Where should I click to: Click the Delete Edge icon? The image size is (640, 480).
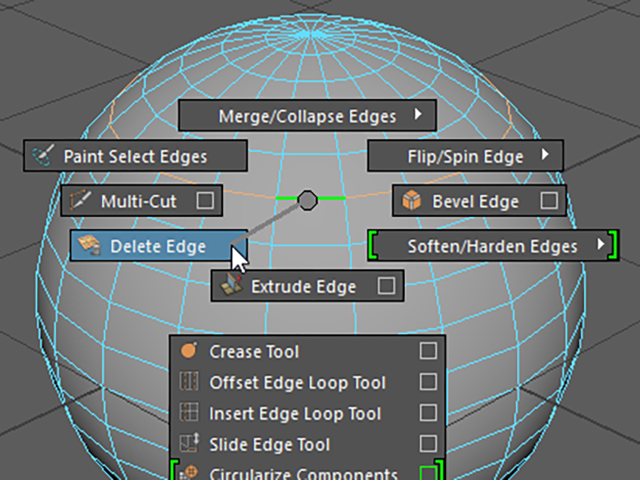click(x=89, y=245)
